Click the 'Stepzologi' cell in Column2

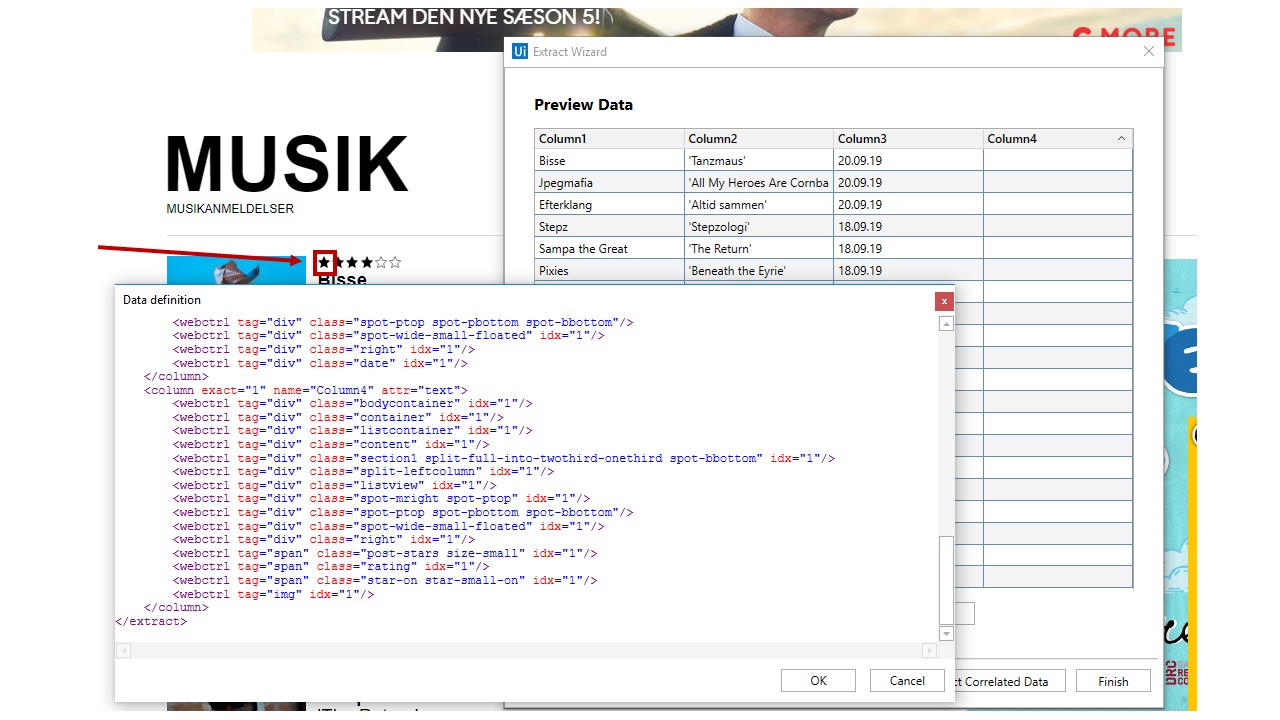pyautogui.click(x=759, y=227)
